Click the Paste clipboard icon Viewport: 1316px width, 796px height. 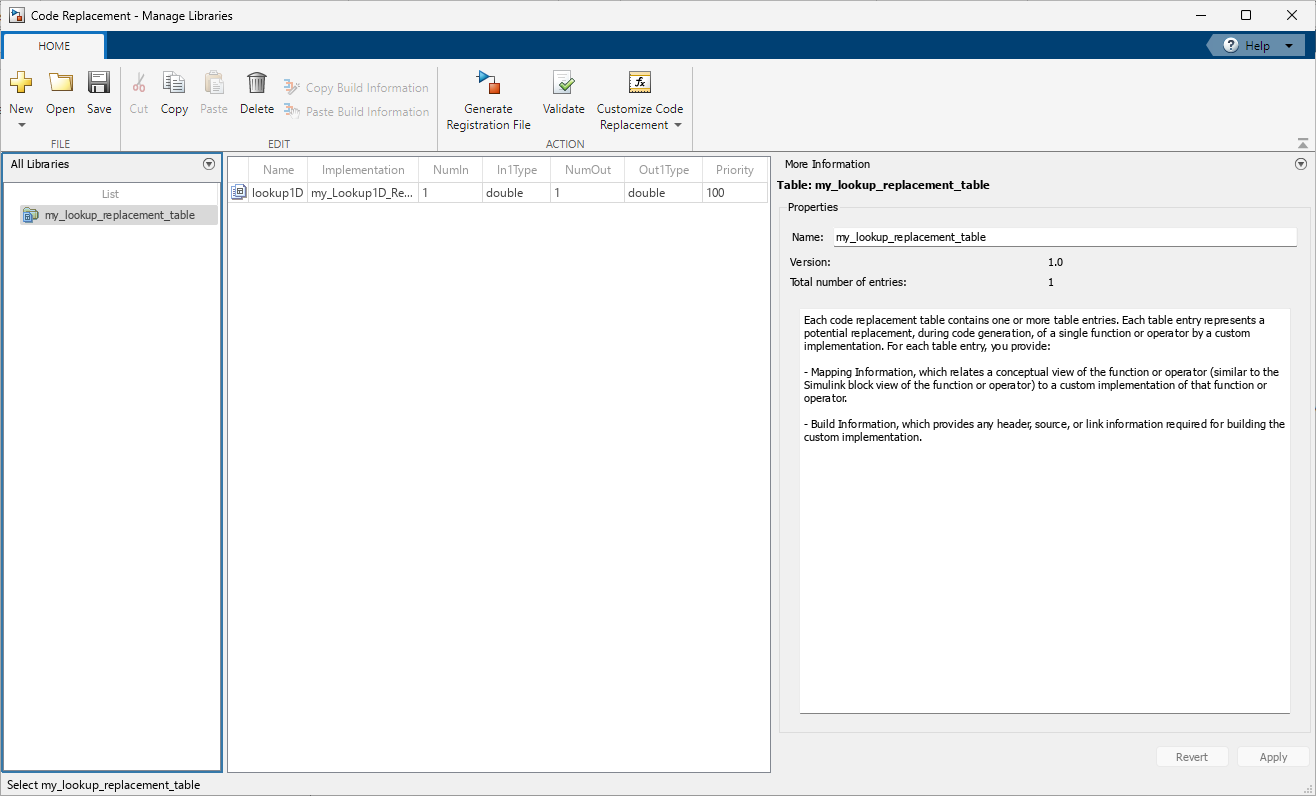214,83
